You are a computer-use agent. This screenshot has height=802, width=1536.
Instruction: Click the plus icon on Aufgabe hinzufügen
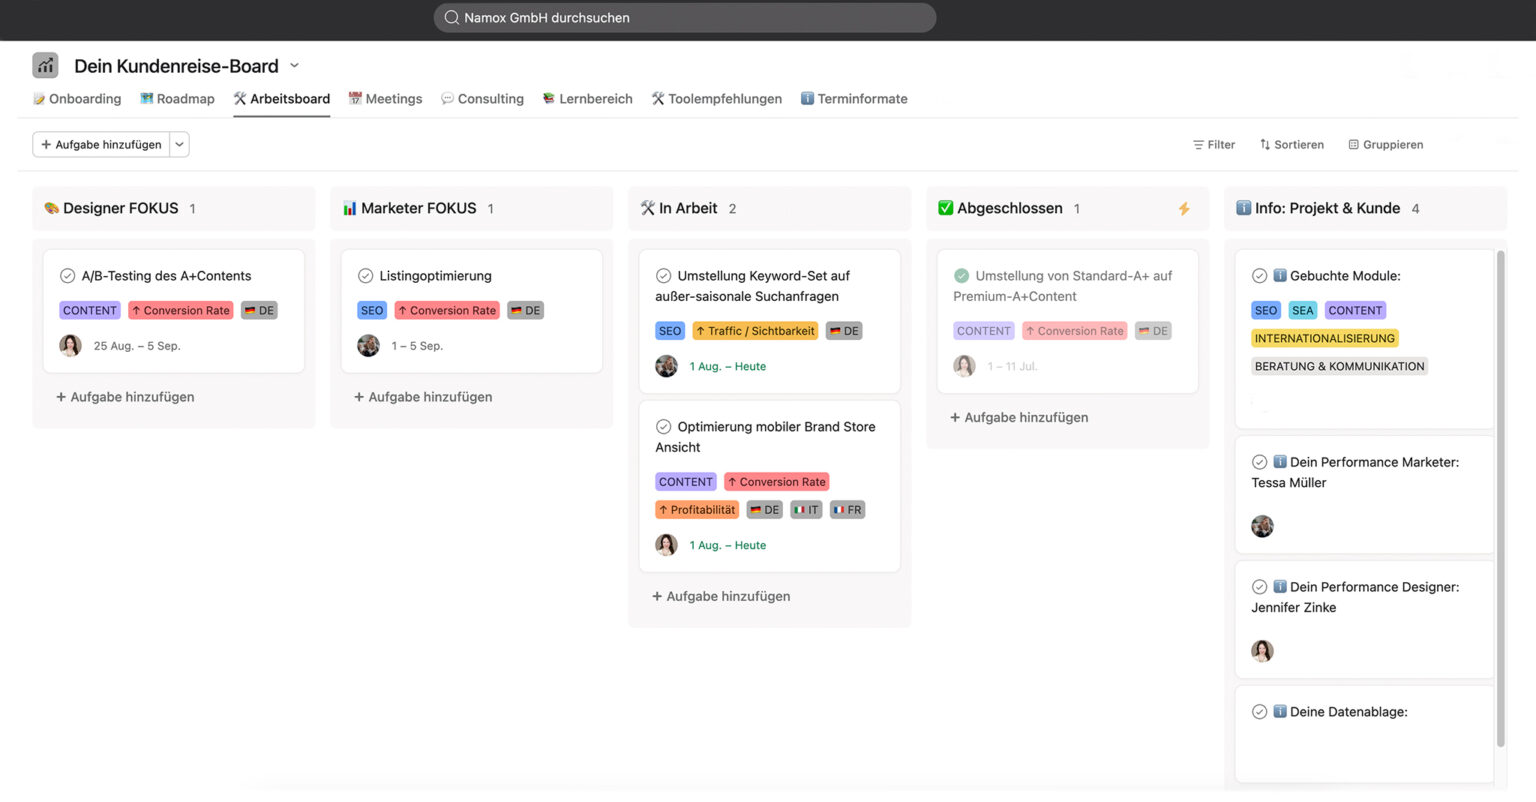tap(47, 144)
